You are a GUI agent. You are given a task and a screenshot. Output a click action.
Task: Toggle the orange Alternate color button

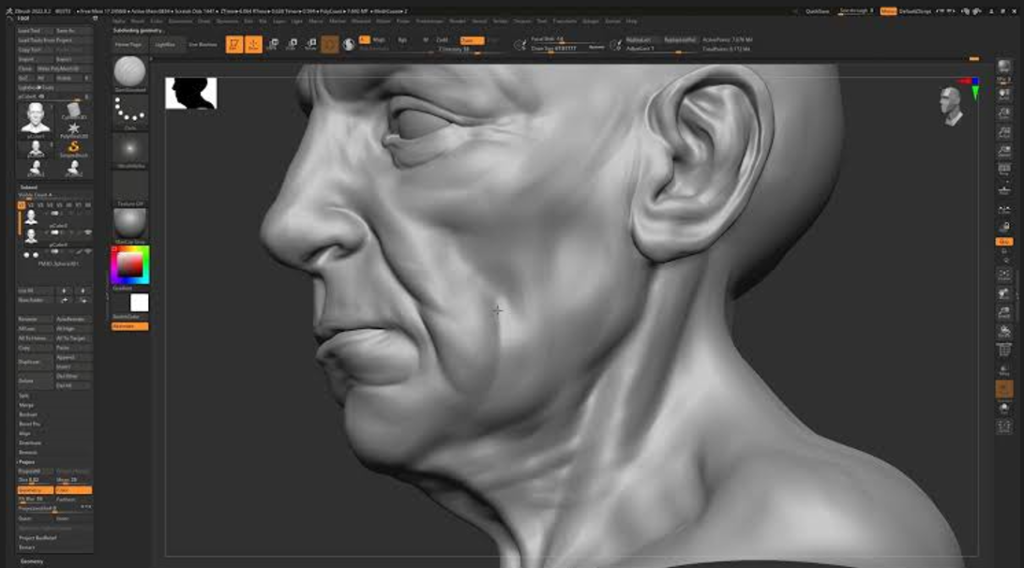(x=130, y=326)
